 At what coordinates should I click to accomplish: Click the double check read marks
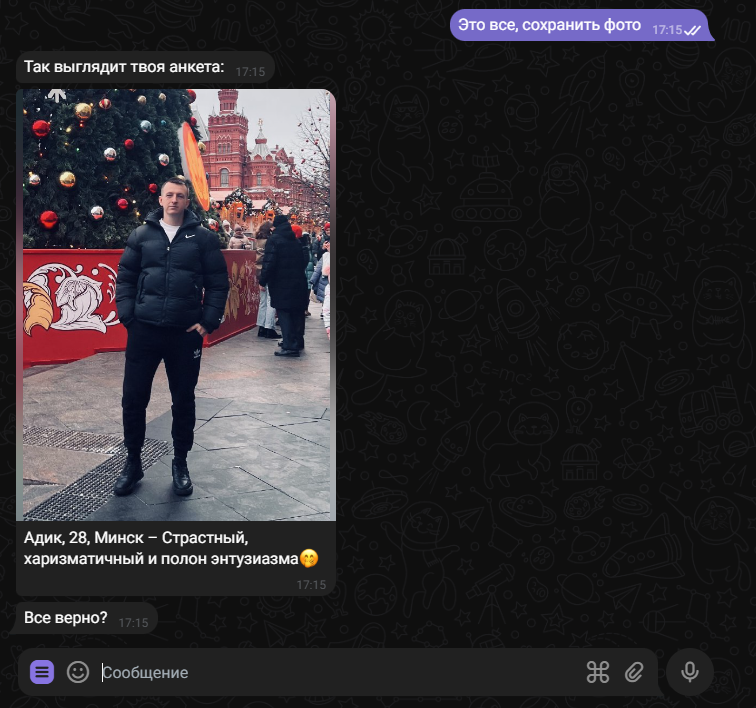(692, 30)
